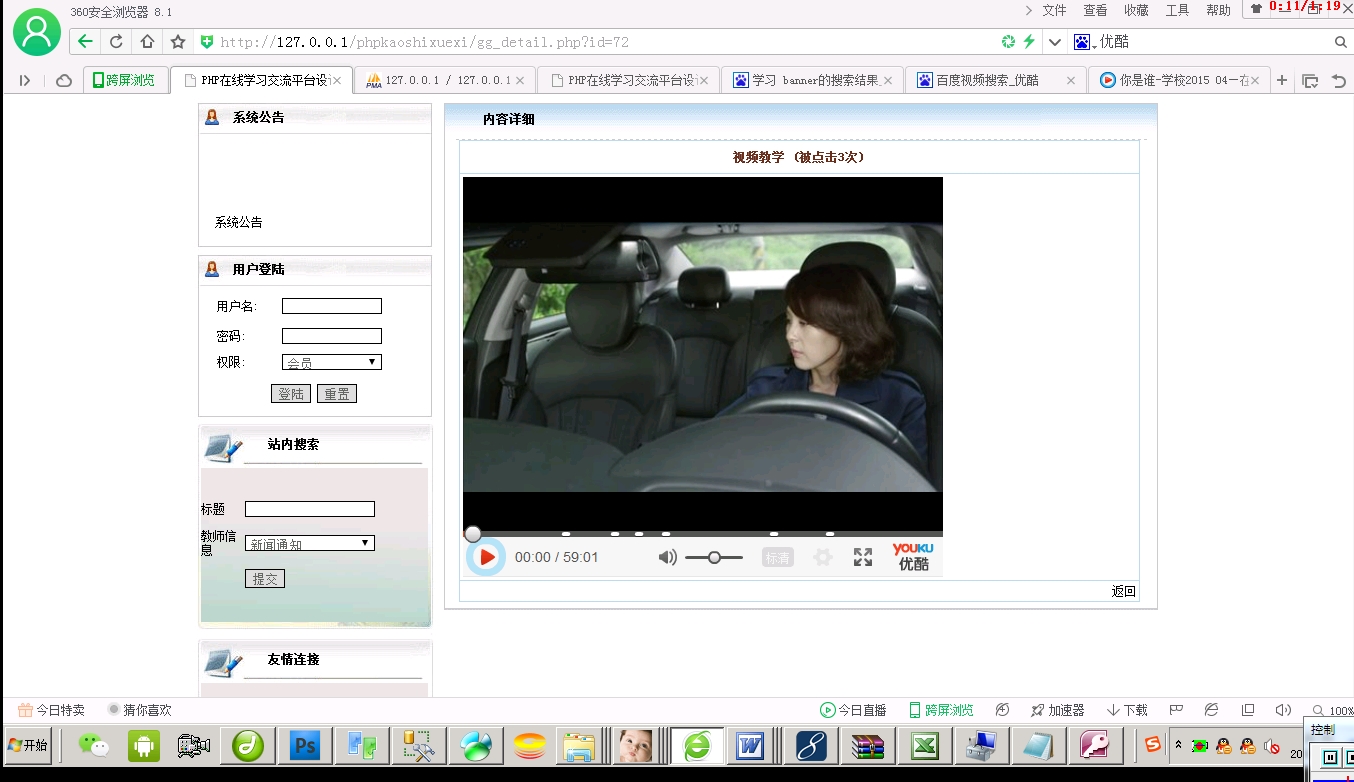Expand the system tray hidden icons arrow
This screenshot has width=1354, height=782.
coord(1178,745)
